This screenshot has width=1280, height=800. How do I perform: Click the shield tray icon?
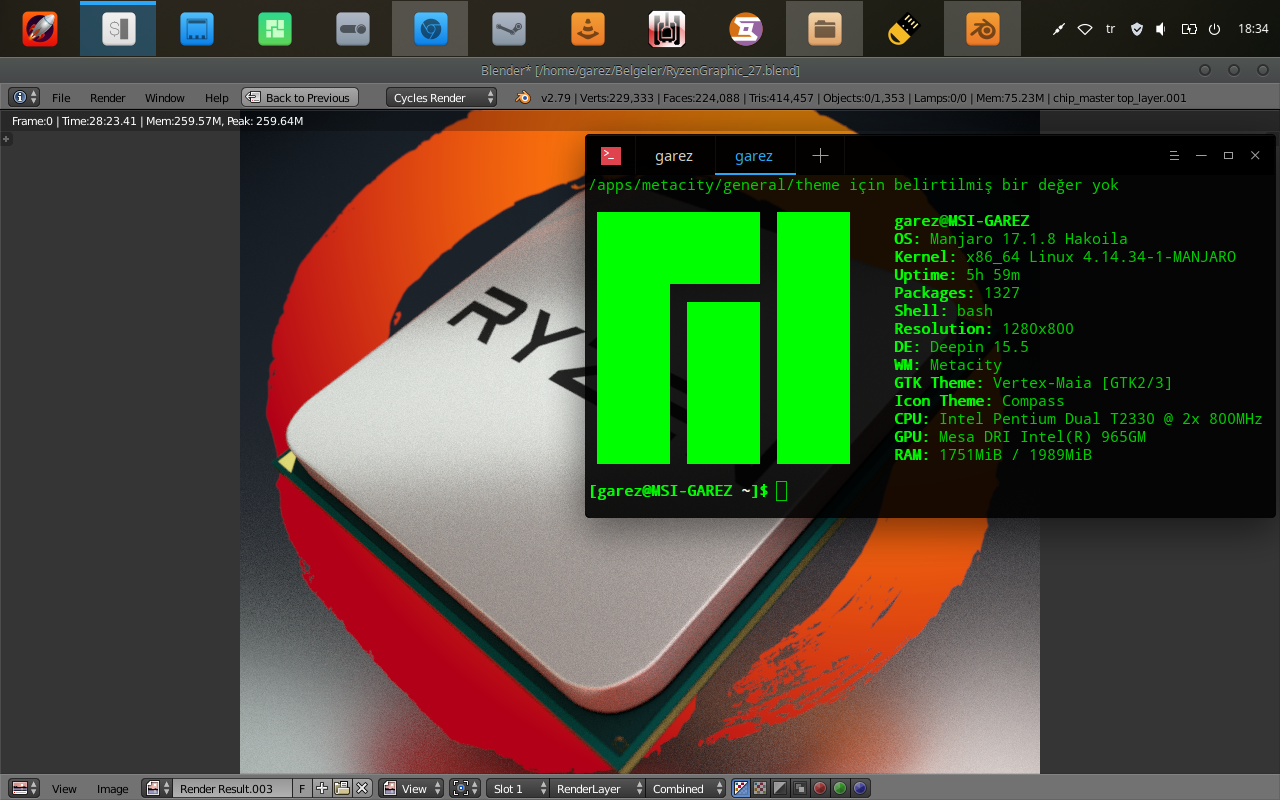1136,29
